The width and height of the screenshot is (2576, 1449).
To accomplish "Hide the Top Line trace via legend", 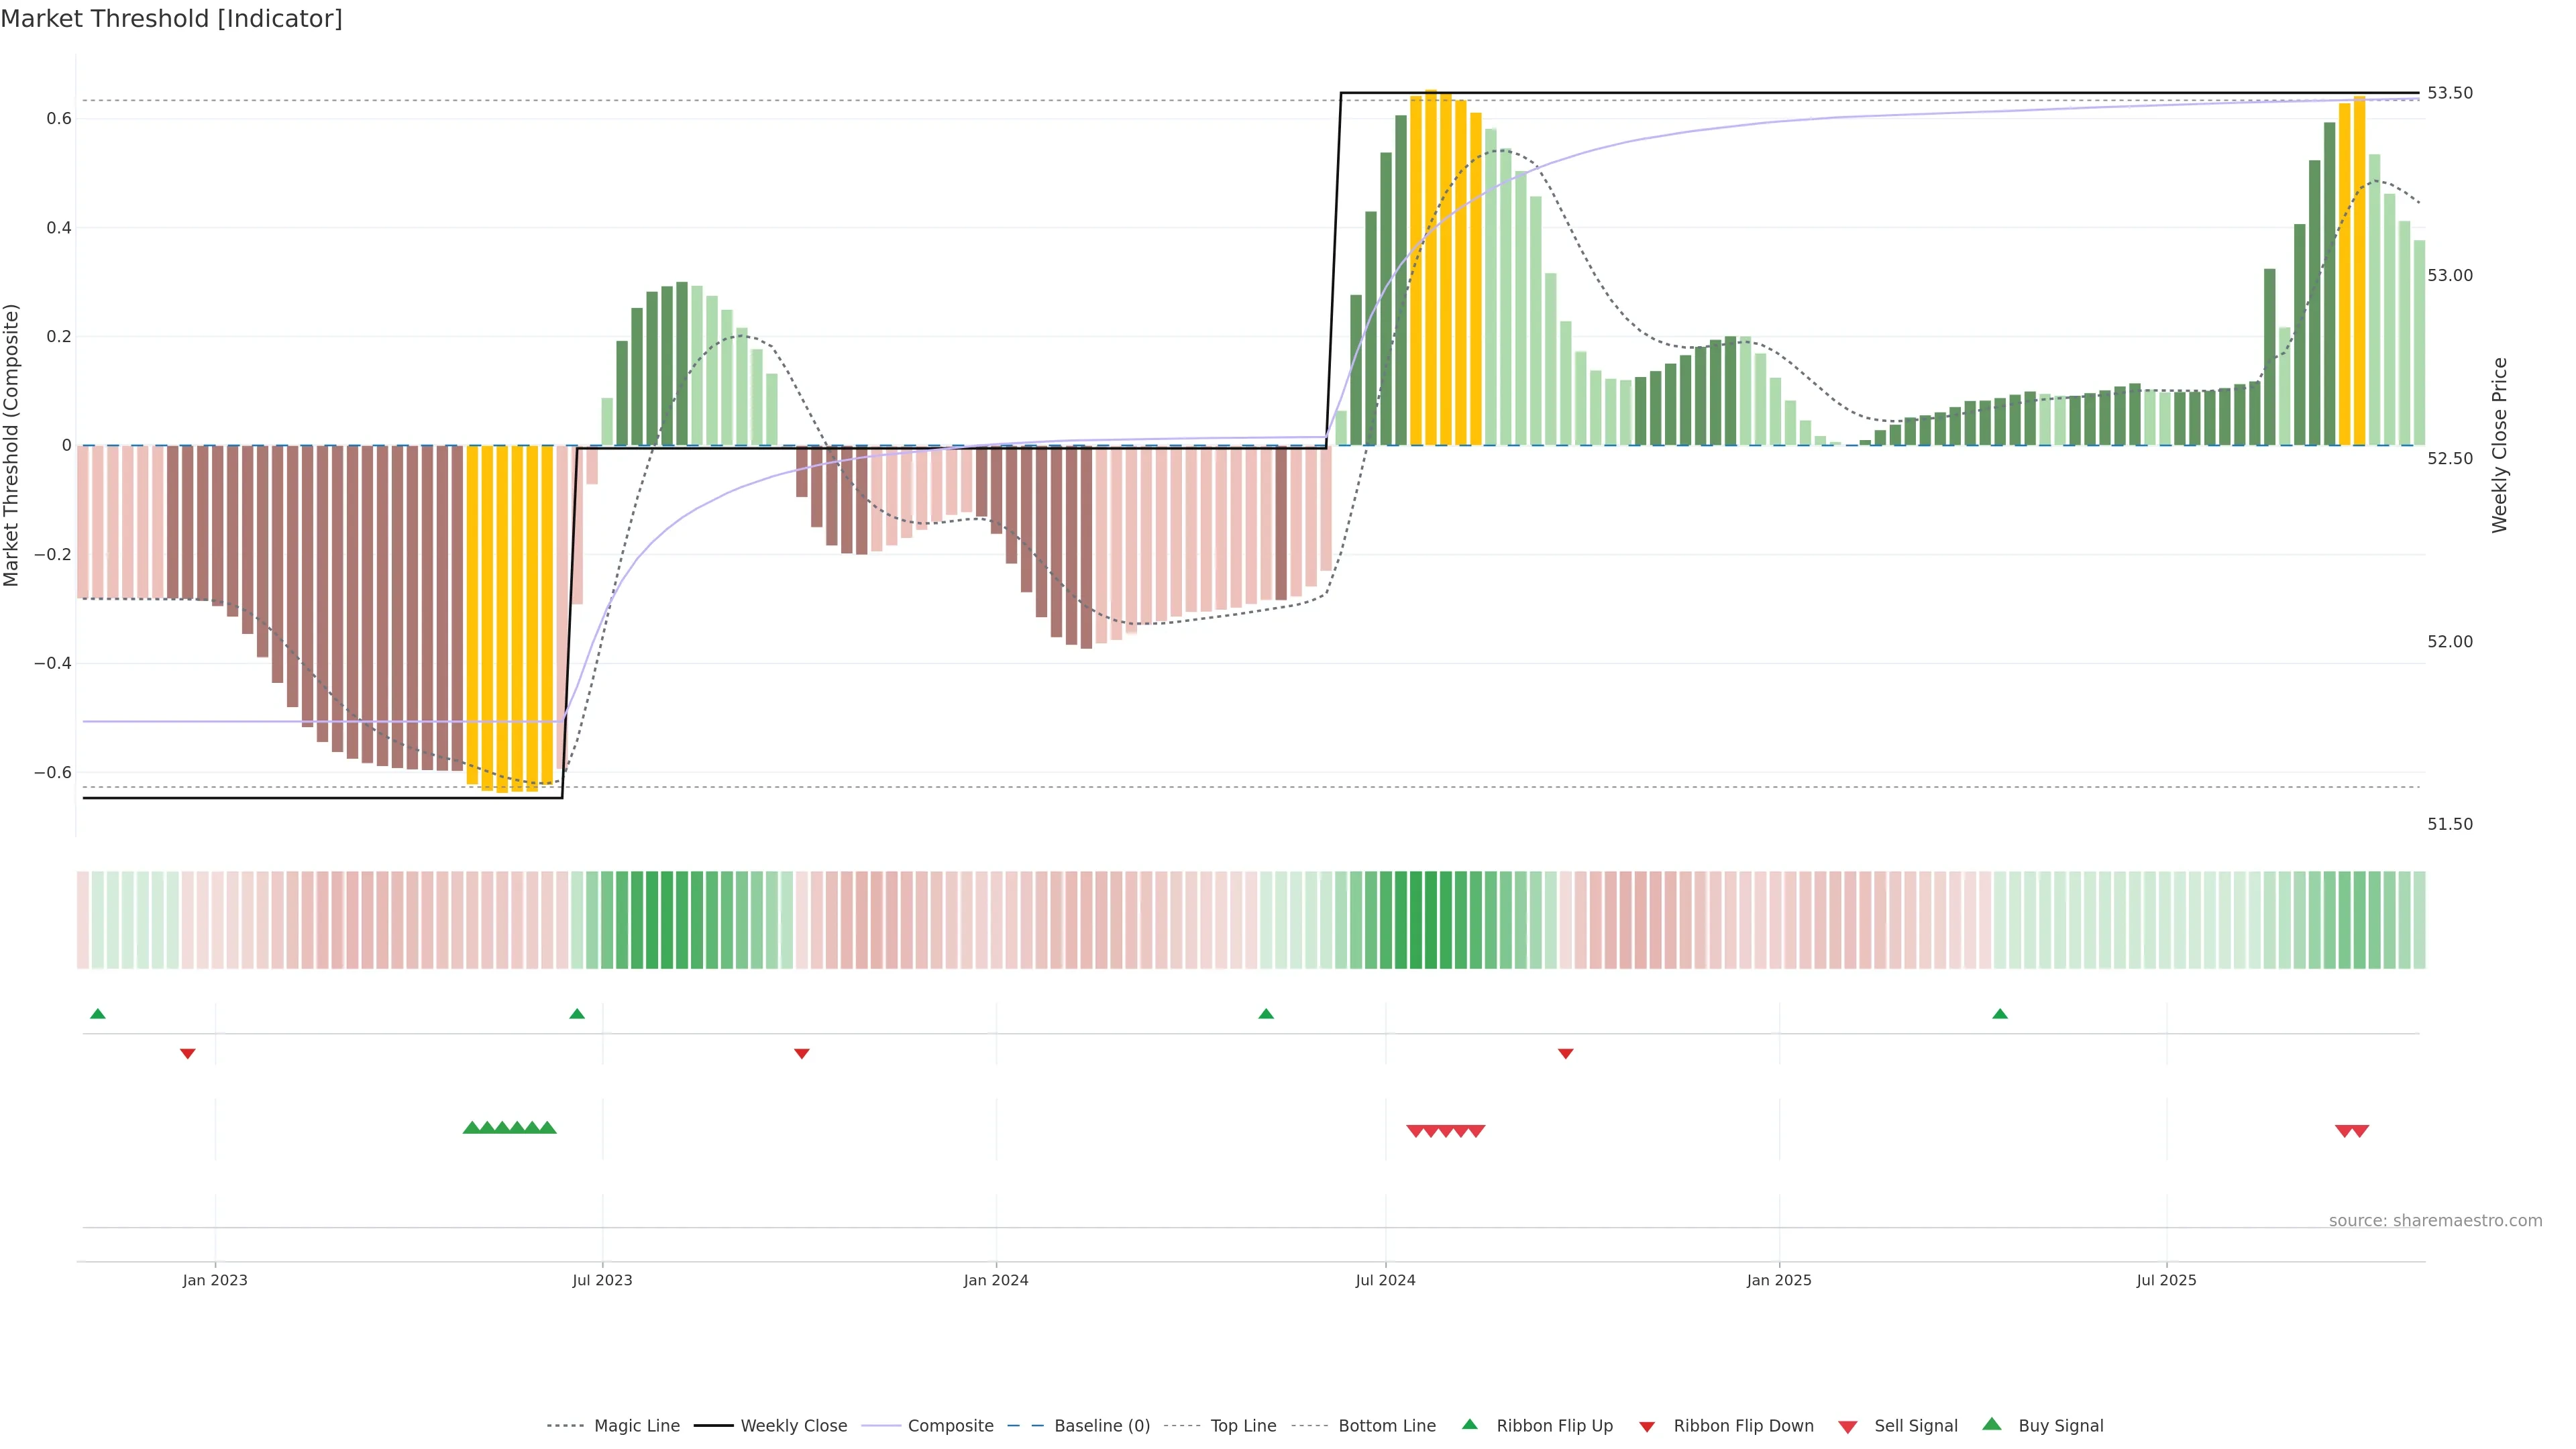I will 1243,1426.
